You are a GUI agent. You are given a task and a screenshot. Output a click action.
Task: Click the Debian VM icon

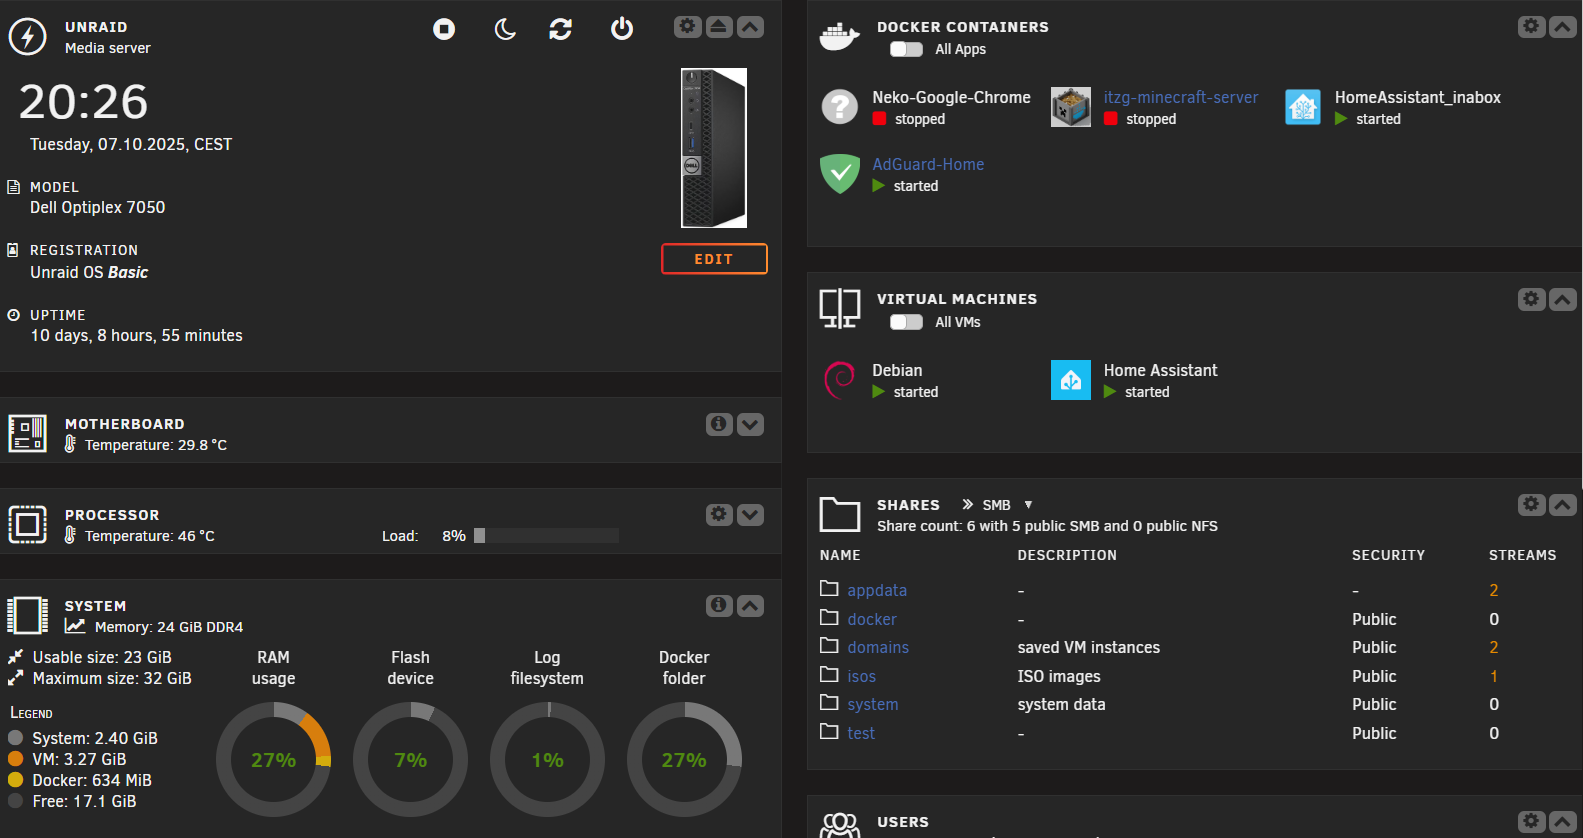point(840,380)
